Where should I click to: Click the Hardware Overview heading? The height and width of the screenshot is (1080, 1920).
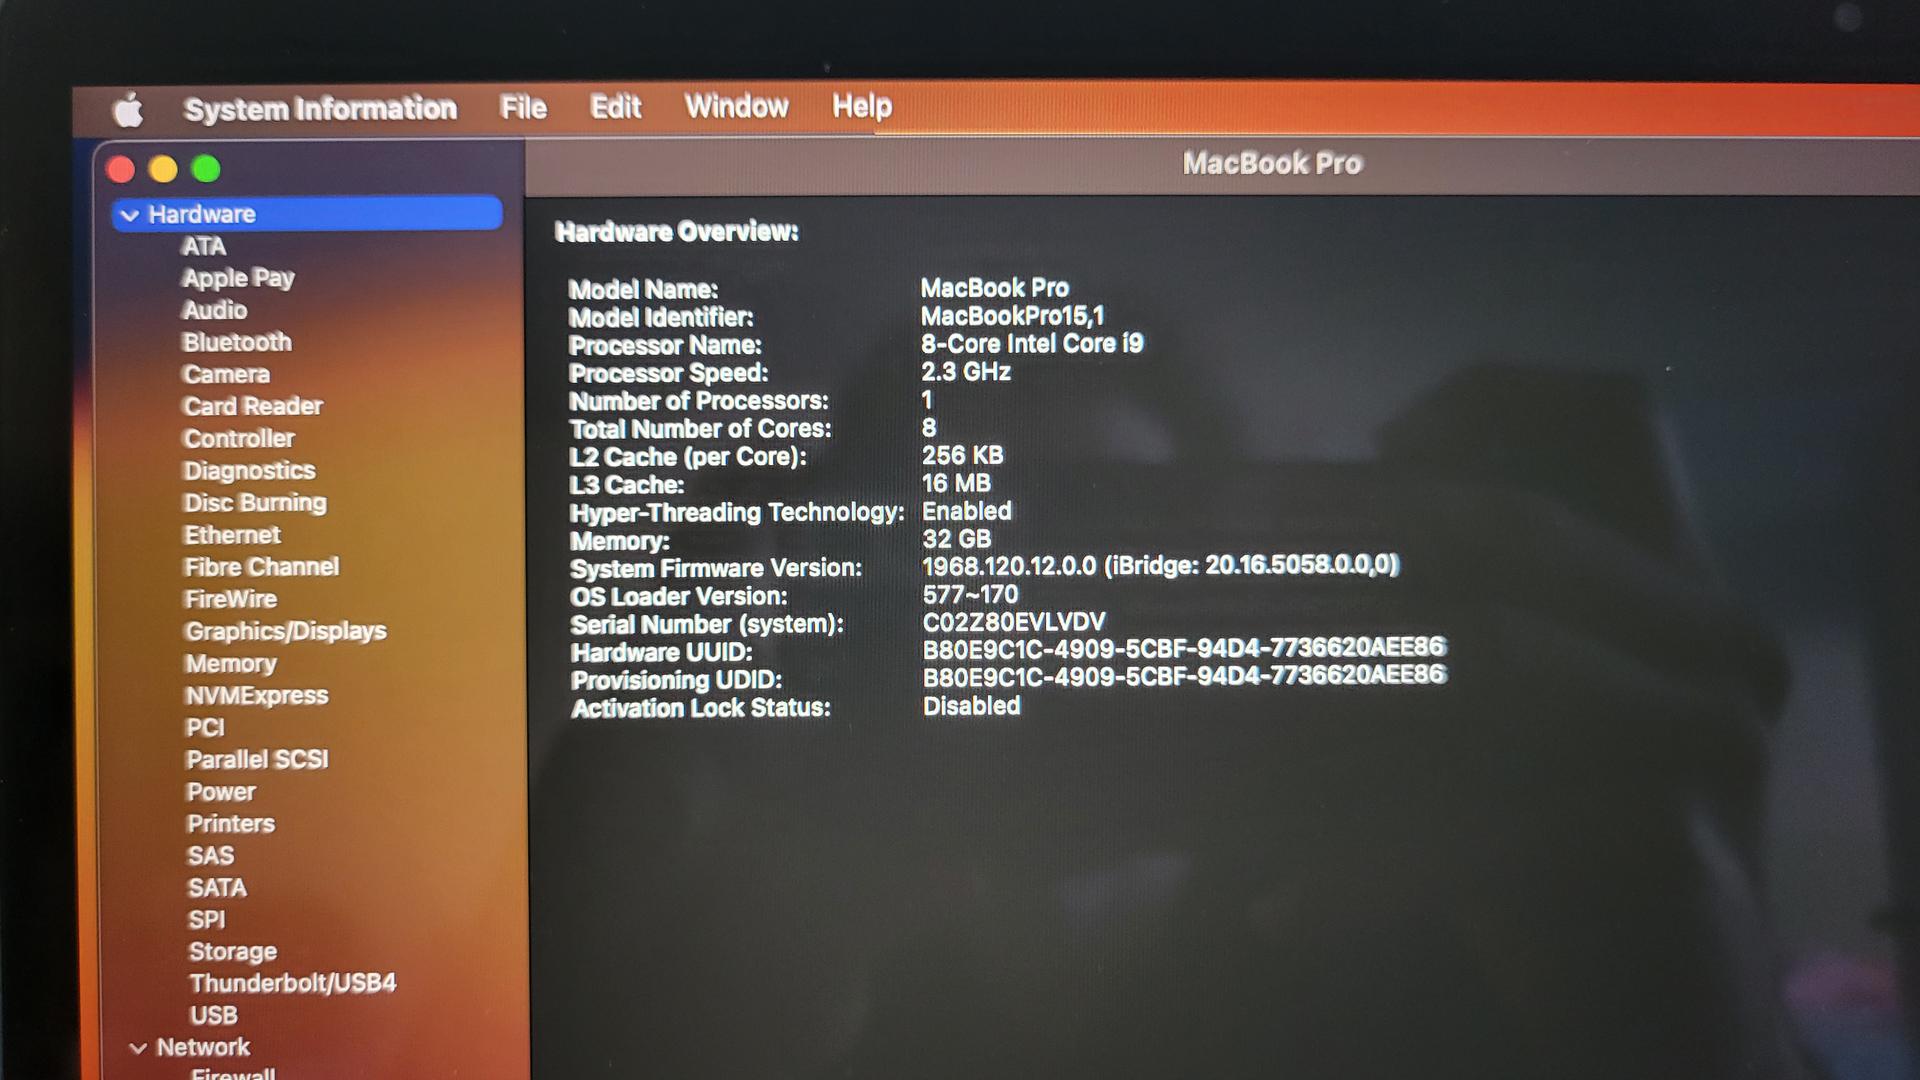tap(677, 232)
